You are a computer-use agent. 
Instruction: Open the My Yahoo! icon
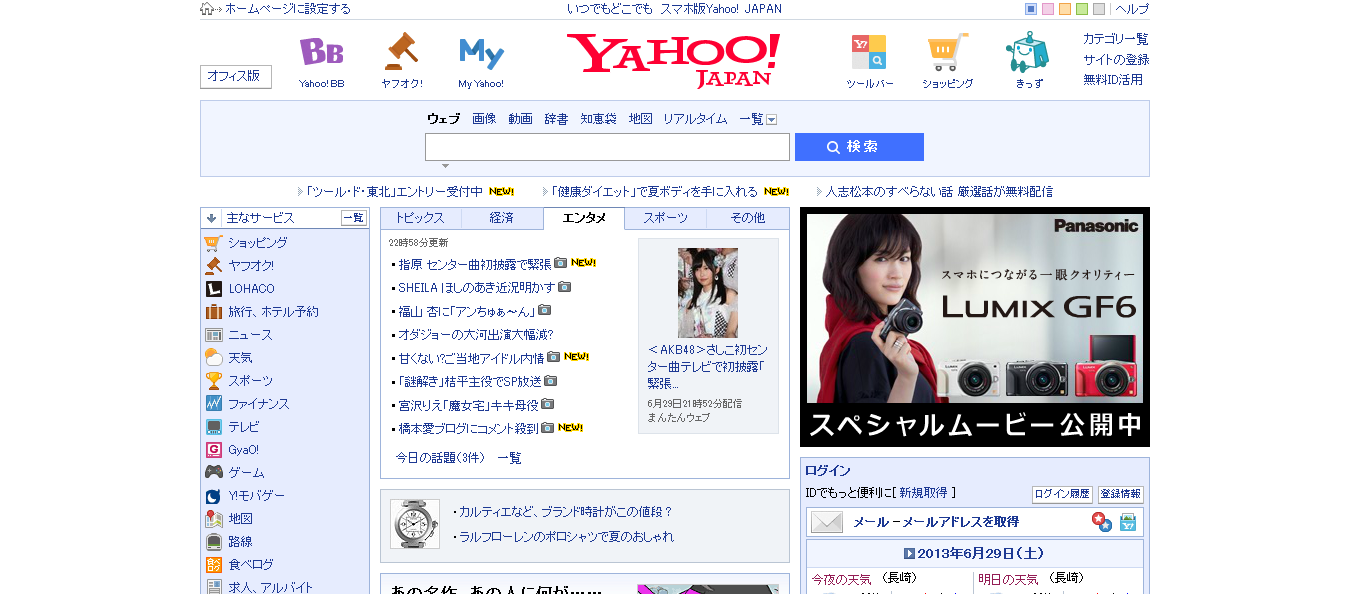481,52
